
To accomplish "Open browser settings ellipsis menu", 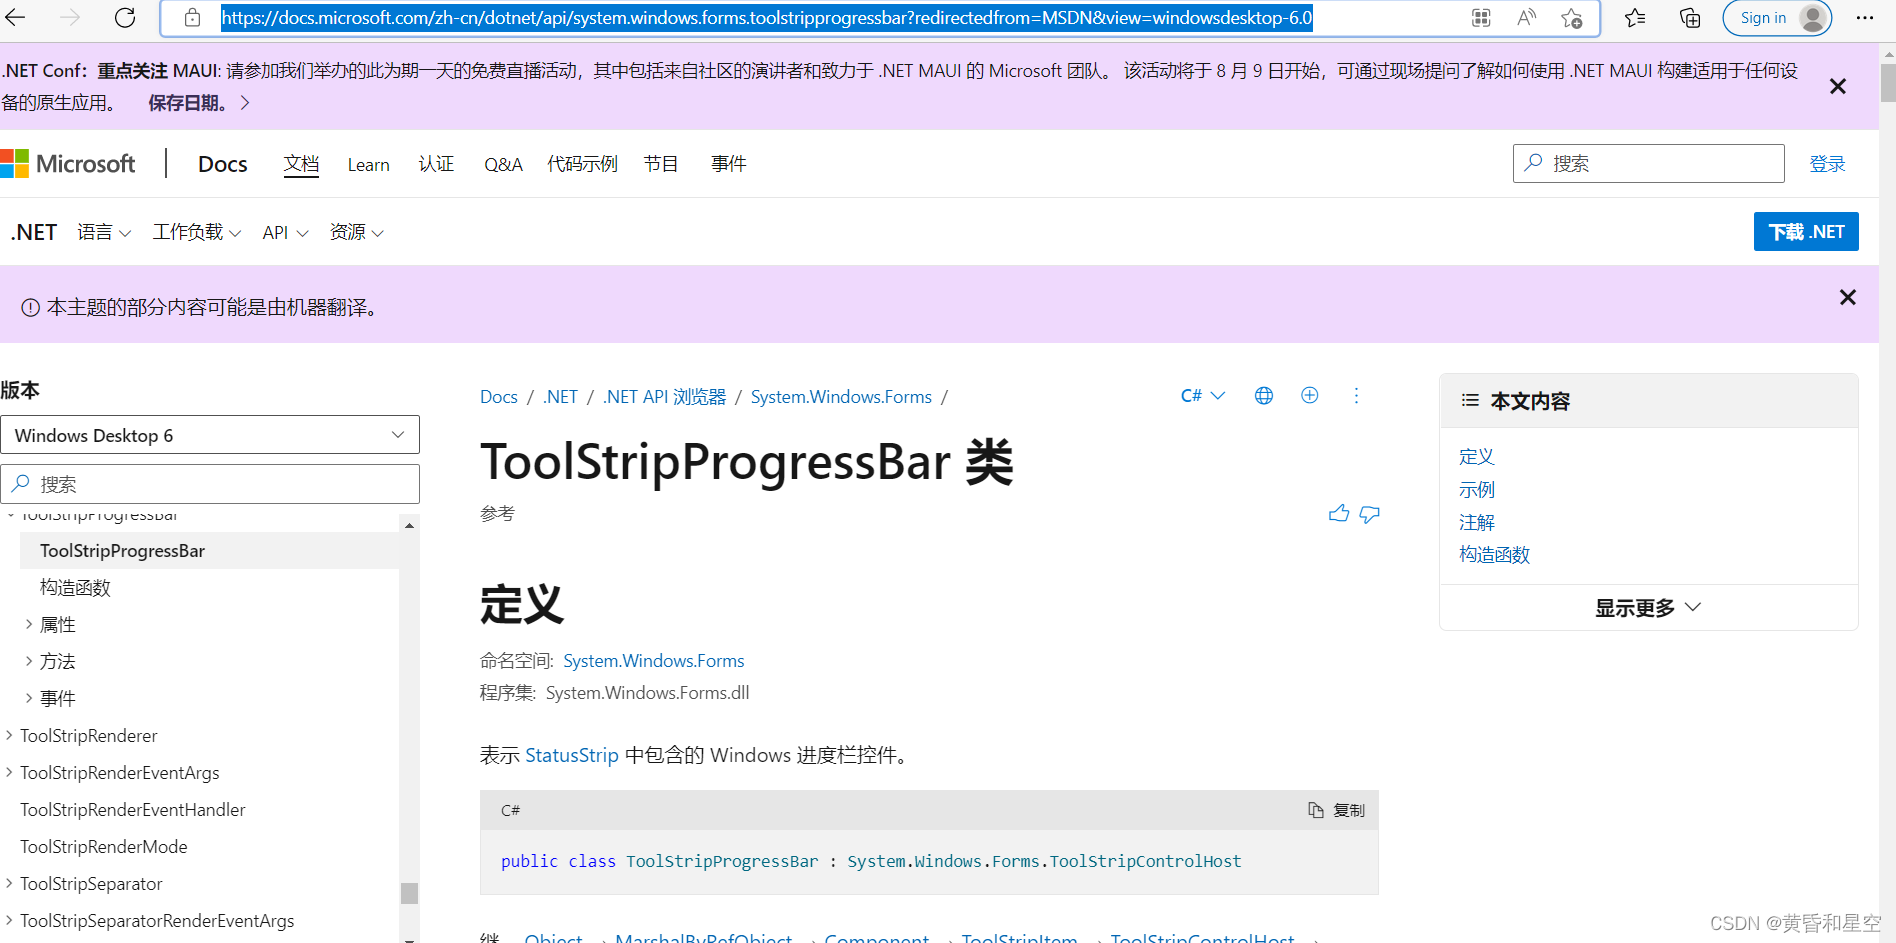I will (1864, 18).
